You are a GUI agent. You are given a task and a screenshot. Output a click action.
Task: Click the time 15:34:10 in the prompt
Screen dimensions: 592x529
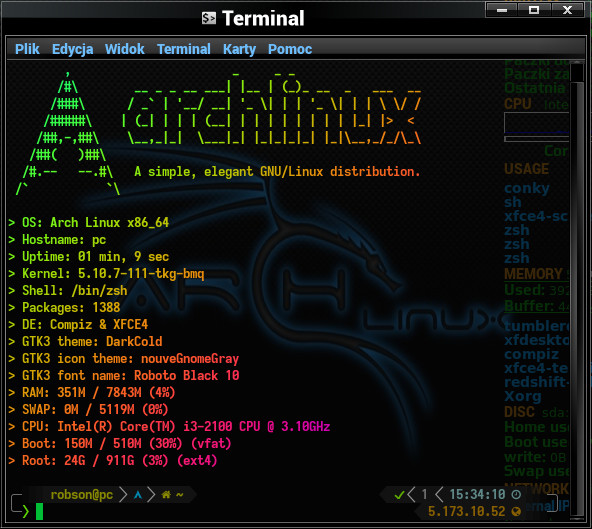pos(477,494)
